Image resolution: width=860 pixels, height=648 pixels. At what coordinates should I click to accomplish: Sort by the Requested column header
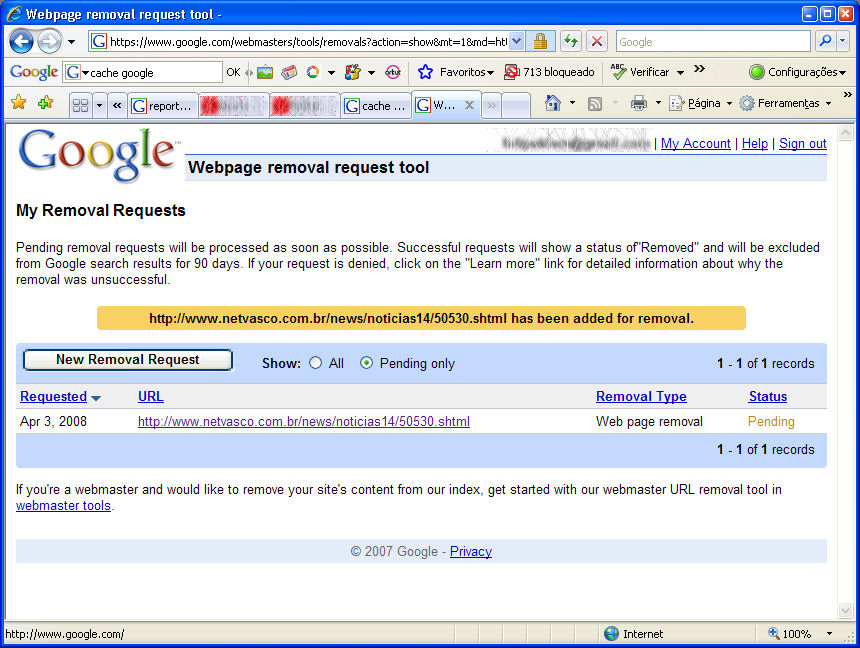pyautogui.click(x=53, y=397)
